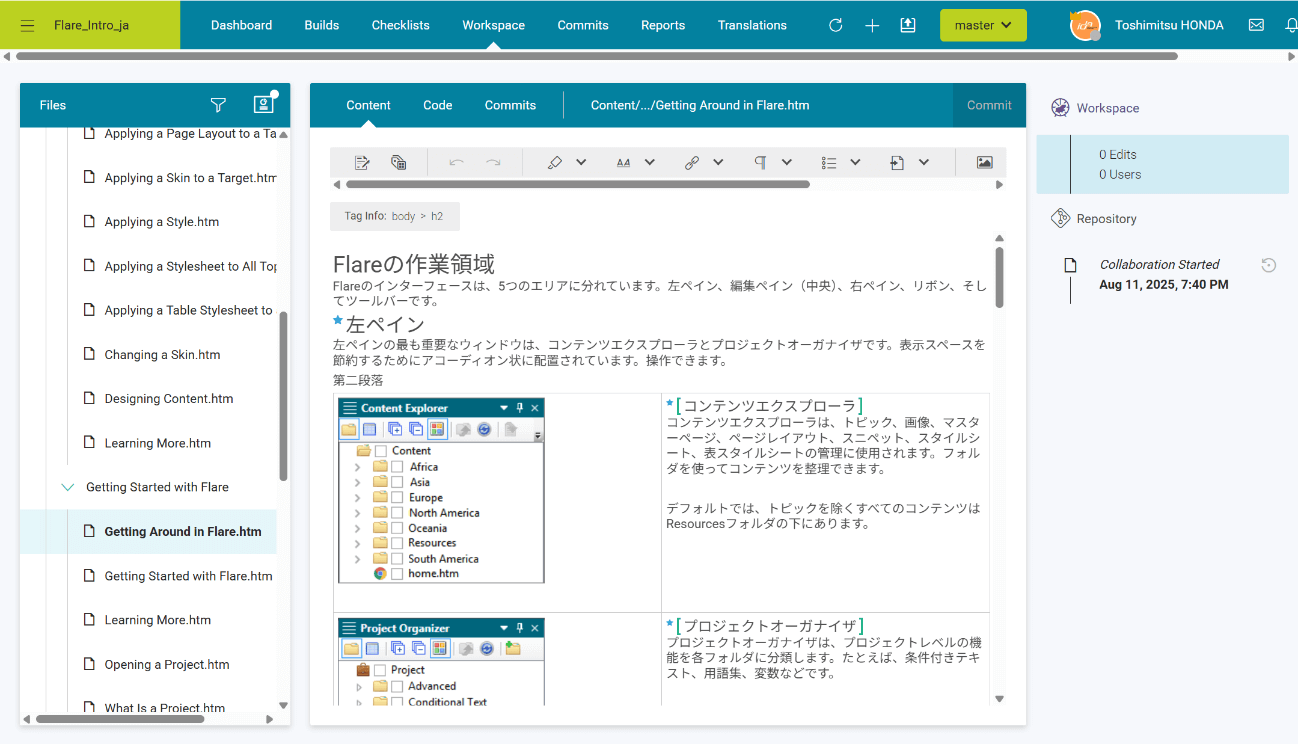The height and width of the screenshot is (744, 1298).
Task: Open the Checklists page
Action: (400, 25)
